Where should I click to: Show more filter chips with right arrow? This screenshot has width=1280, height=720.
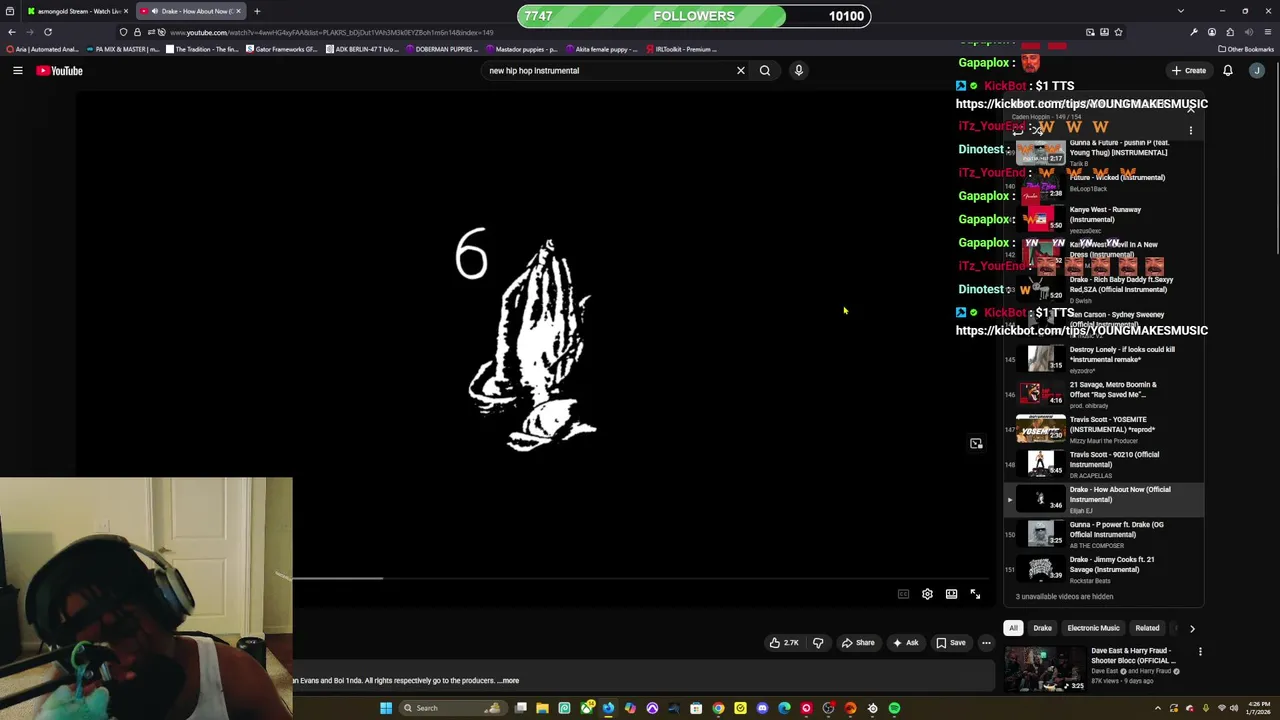1192,628
